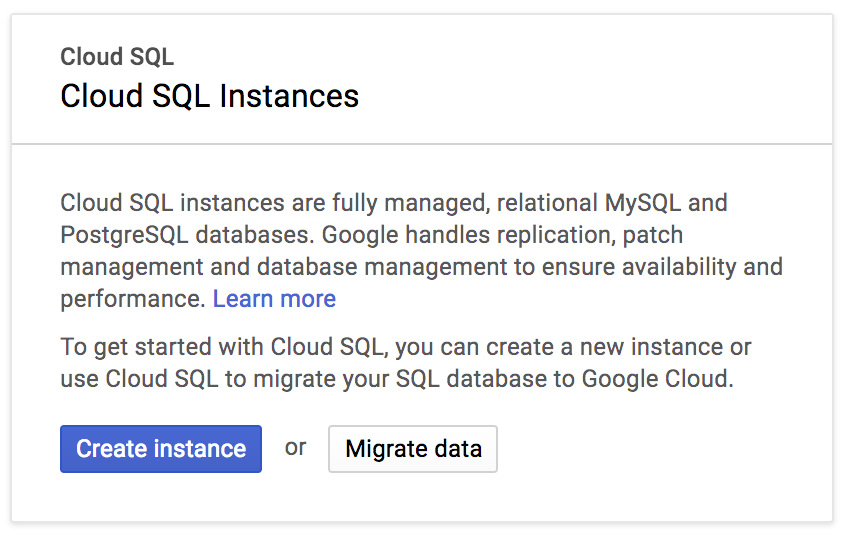Click the word MySQL in the description

[x=644, y=203]
